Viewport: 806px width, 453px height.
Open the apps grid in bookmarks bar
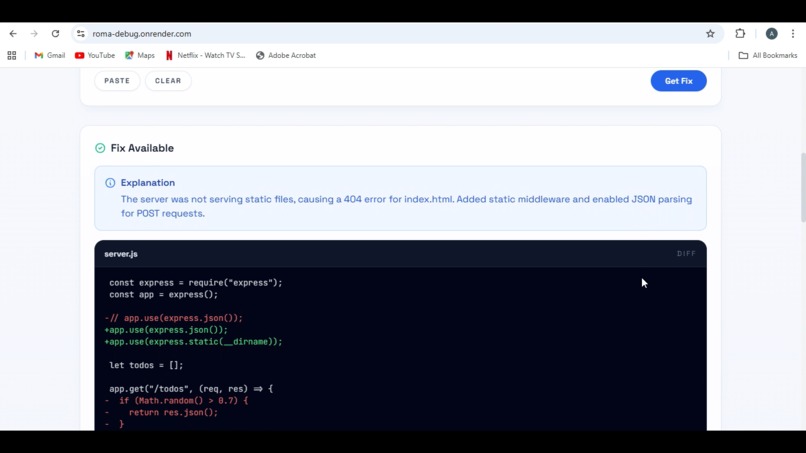[12, 56]
